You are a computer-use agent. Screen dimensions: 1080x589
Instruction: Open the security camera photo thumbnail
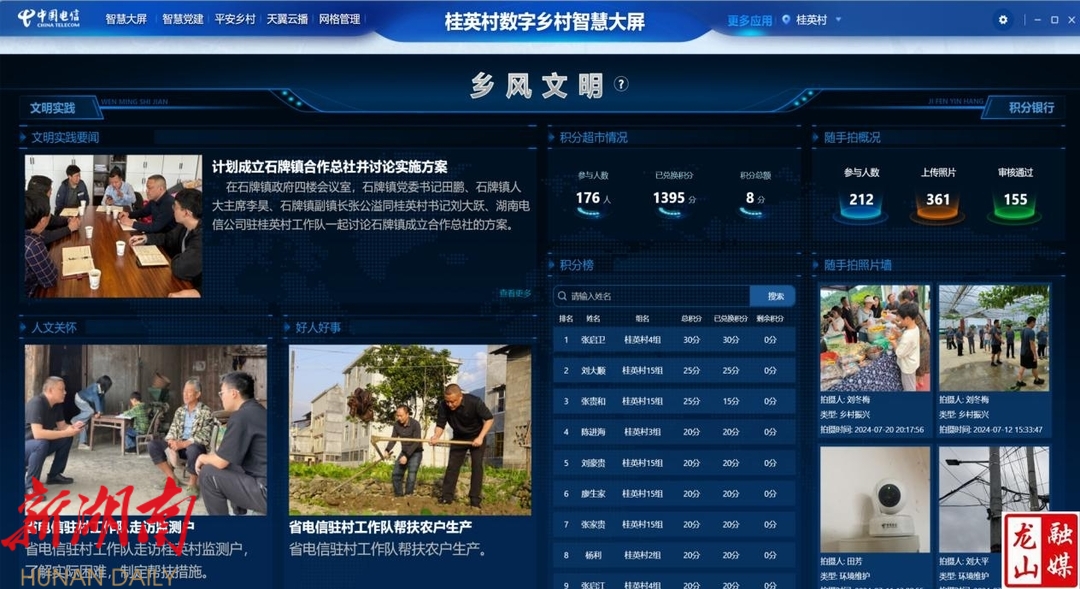click(874, 497)
